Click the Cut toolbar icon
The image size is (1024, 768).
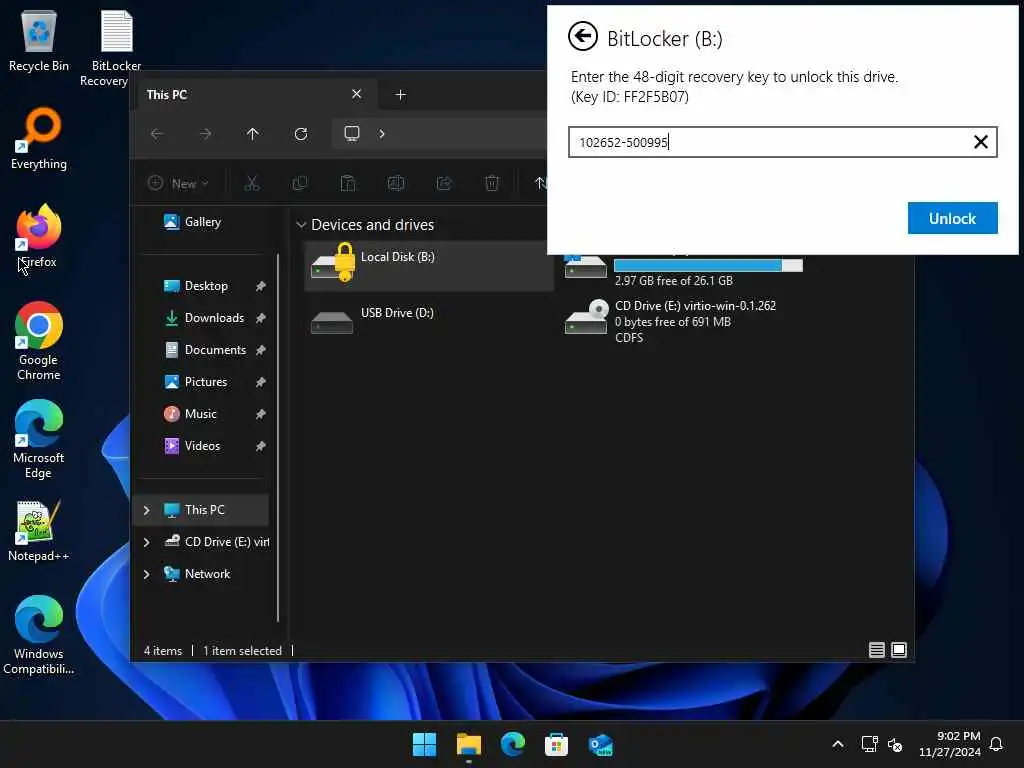[251, 184]
